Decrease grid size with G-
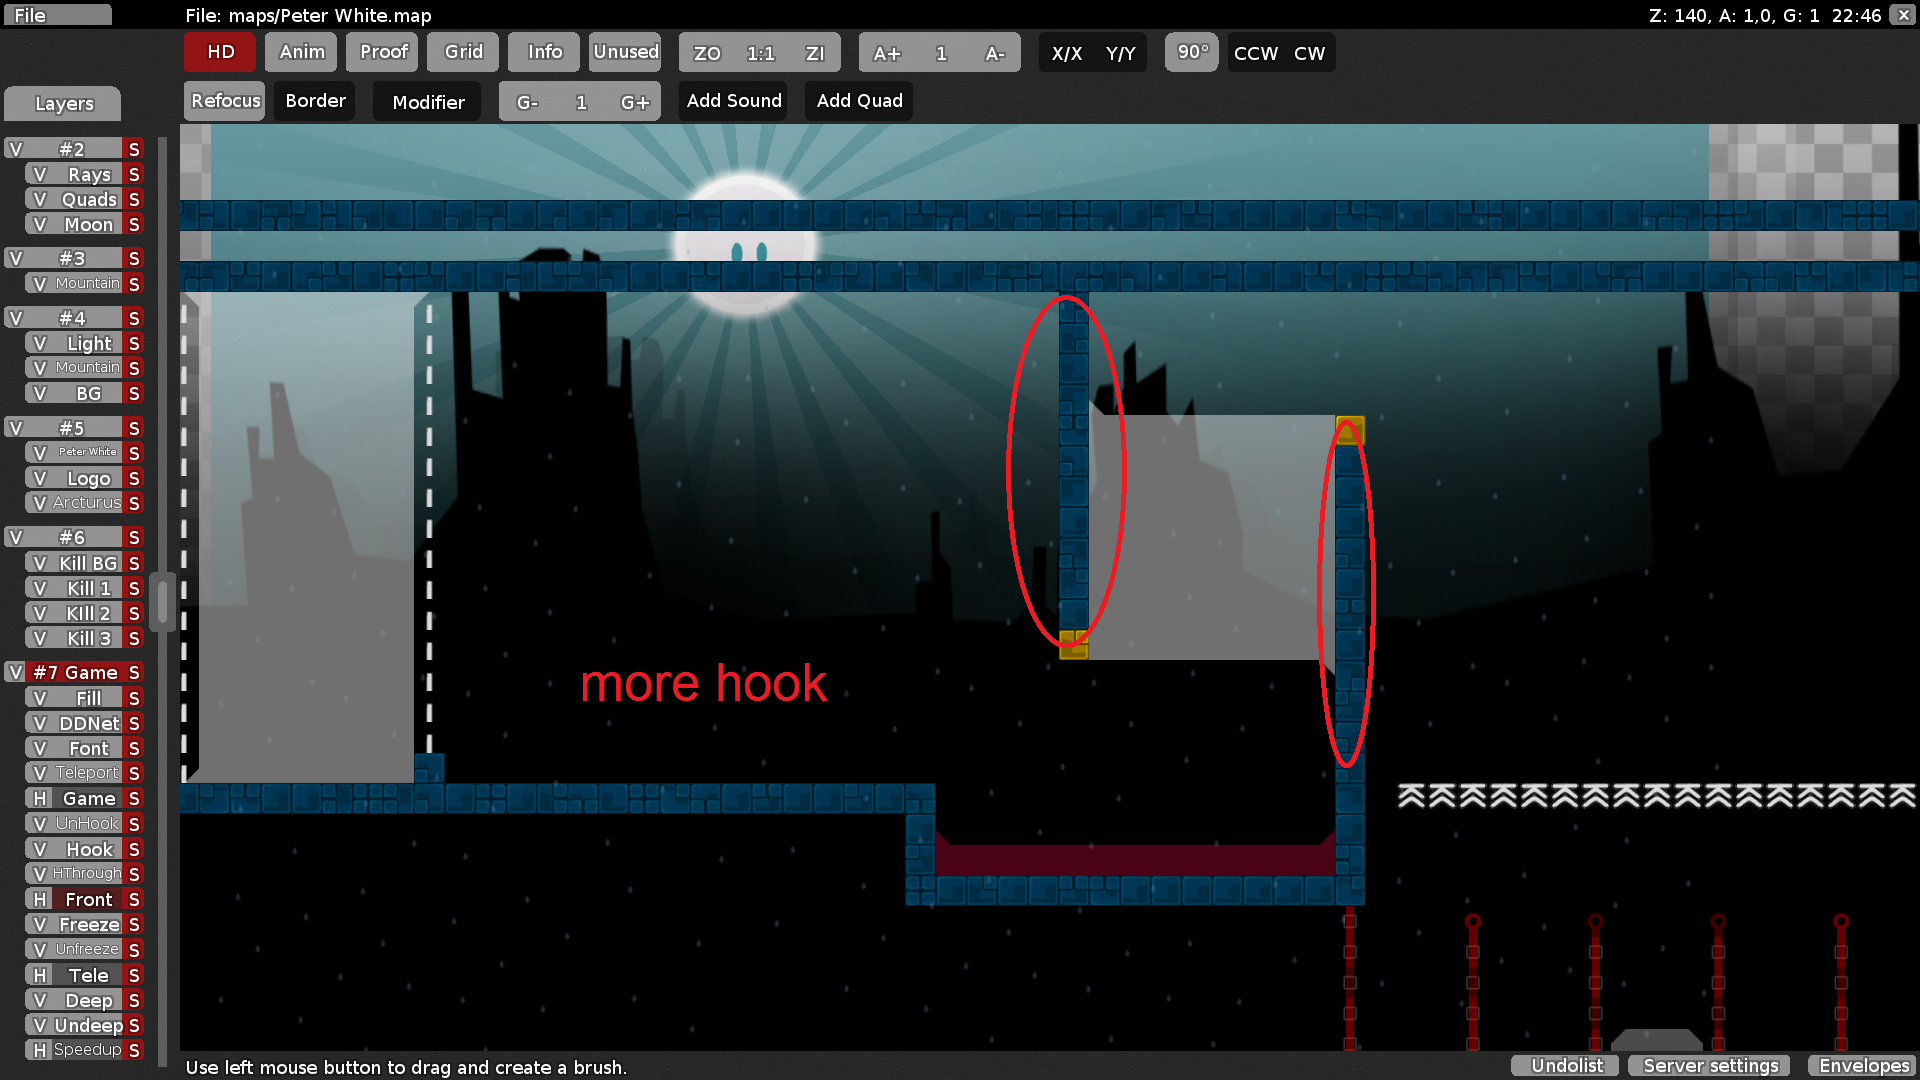The image size is (1920, 1080). pyautogui.click(x=527, y=102)
